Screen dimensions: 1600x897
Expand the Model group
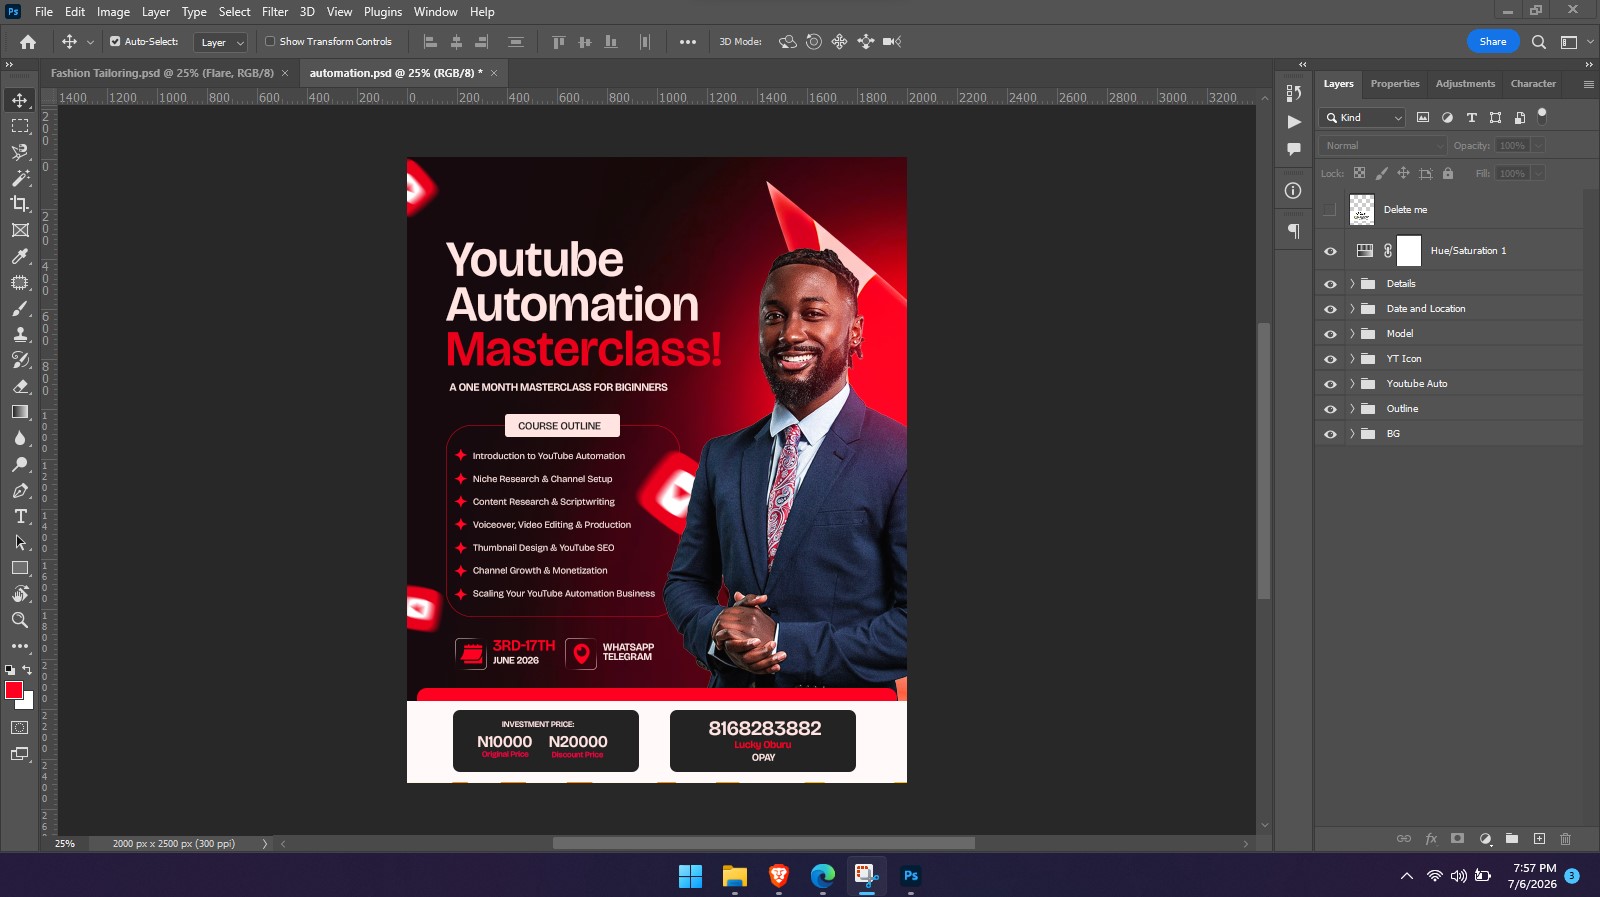(x=1352, y=334)
